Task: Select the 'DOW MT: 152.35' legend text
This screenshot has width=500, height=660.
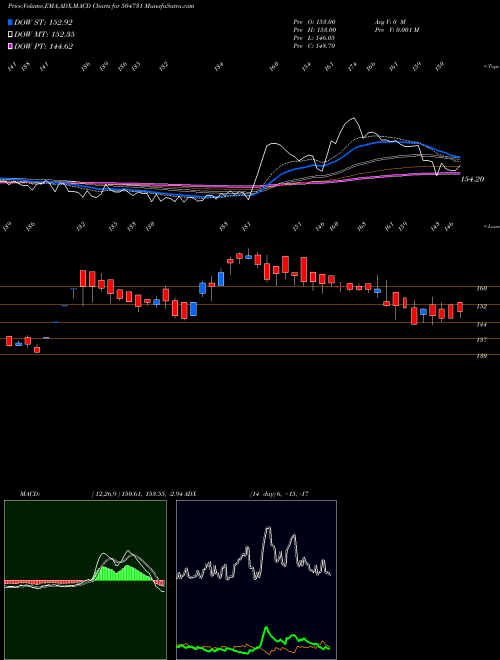Action: (x=45, y=35)
